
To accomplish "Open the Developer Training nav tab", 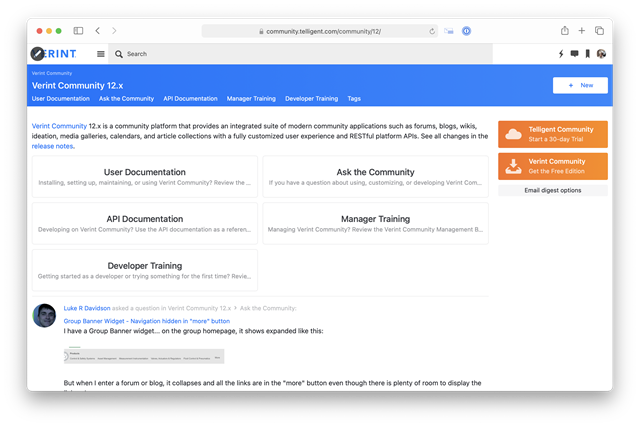I will click(311, 99).
